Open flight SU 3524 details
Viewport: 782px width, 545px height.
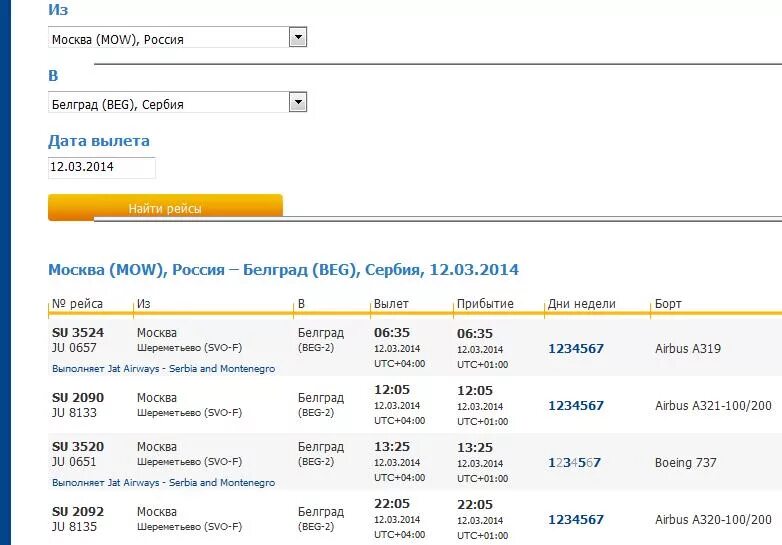click(78, 333)
